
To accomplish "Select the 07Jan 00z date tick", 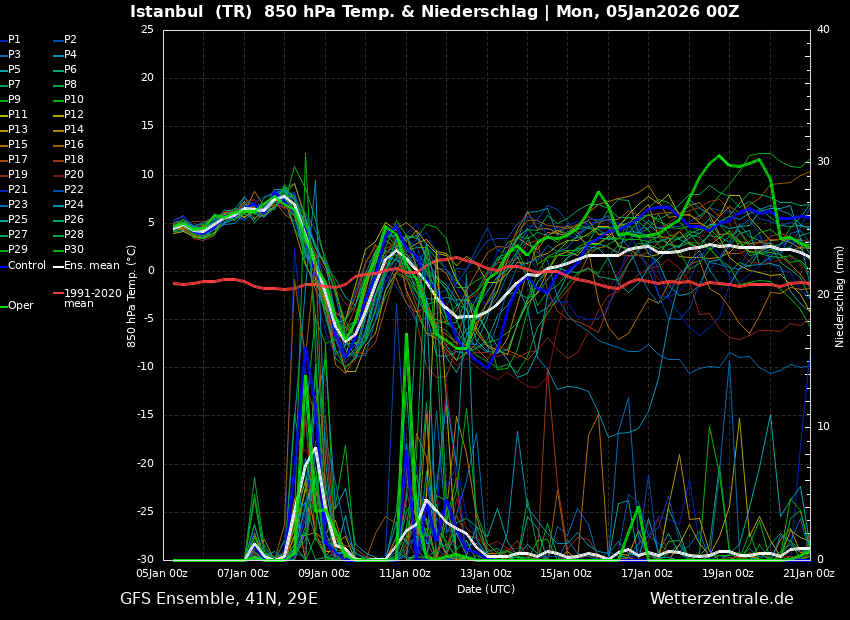I will (x=244, y=574).
